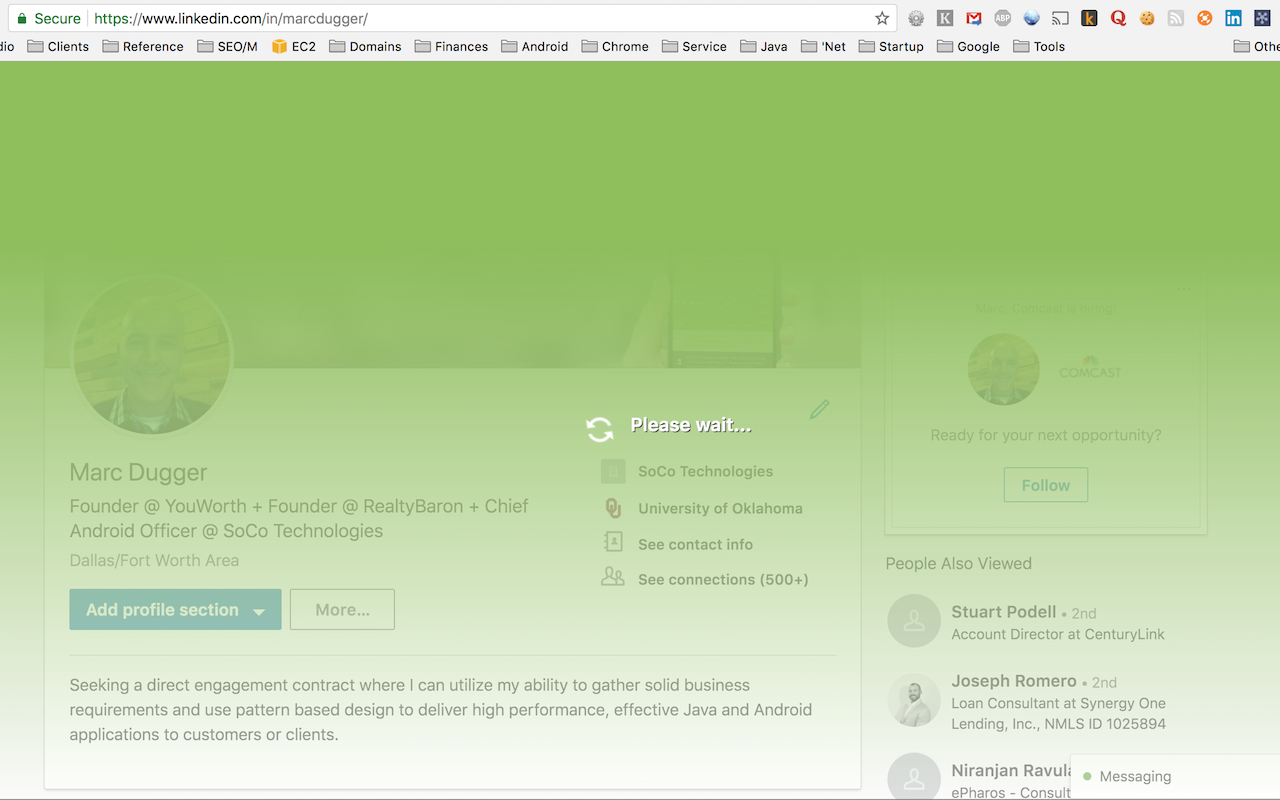This screenshot has height=800, width=1280.
Task: Open the Messaging panel
Action: click(1175, 777)
